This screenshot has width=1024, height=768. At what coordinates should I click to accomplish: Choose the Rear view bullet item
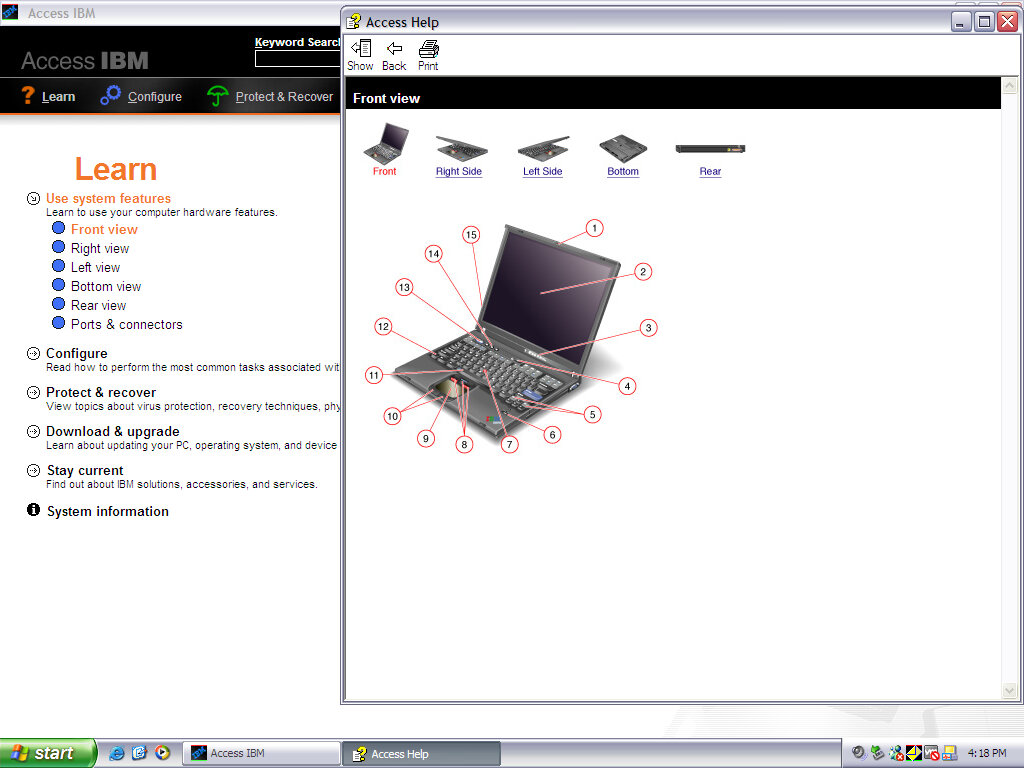click(x=98, y=306)
